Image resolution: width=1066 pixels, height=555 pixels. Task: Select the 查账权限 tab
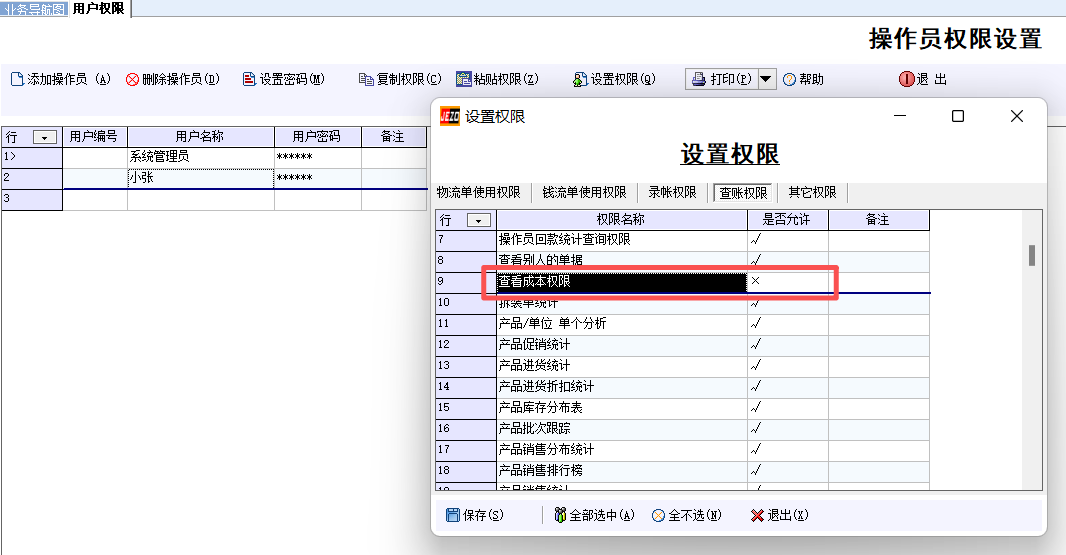pos(743,193)
